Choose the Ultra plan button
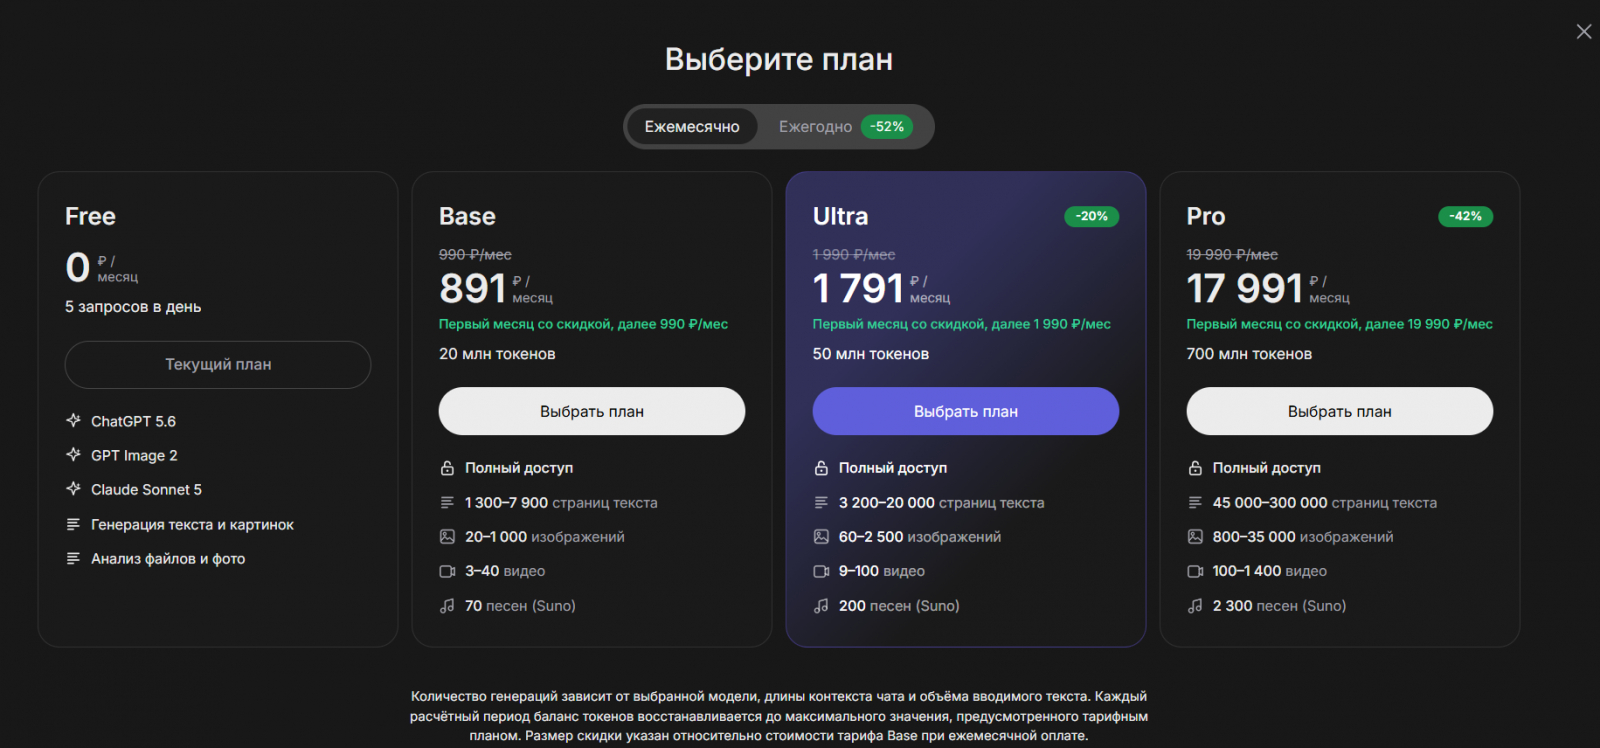This screenshot has height=748, width=1600. tap(966, 411)
